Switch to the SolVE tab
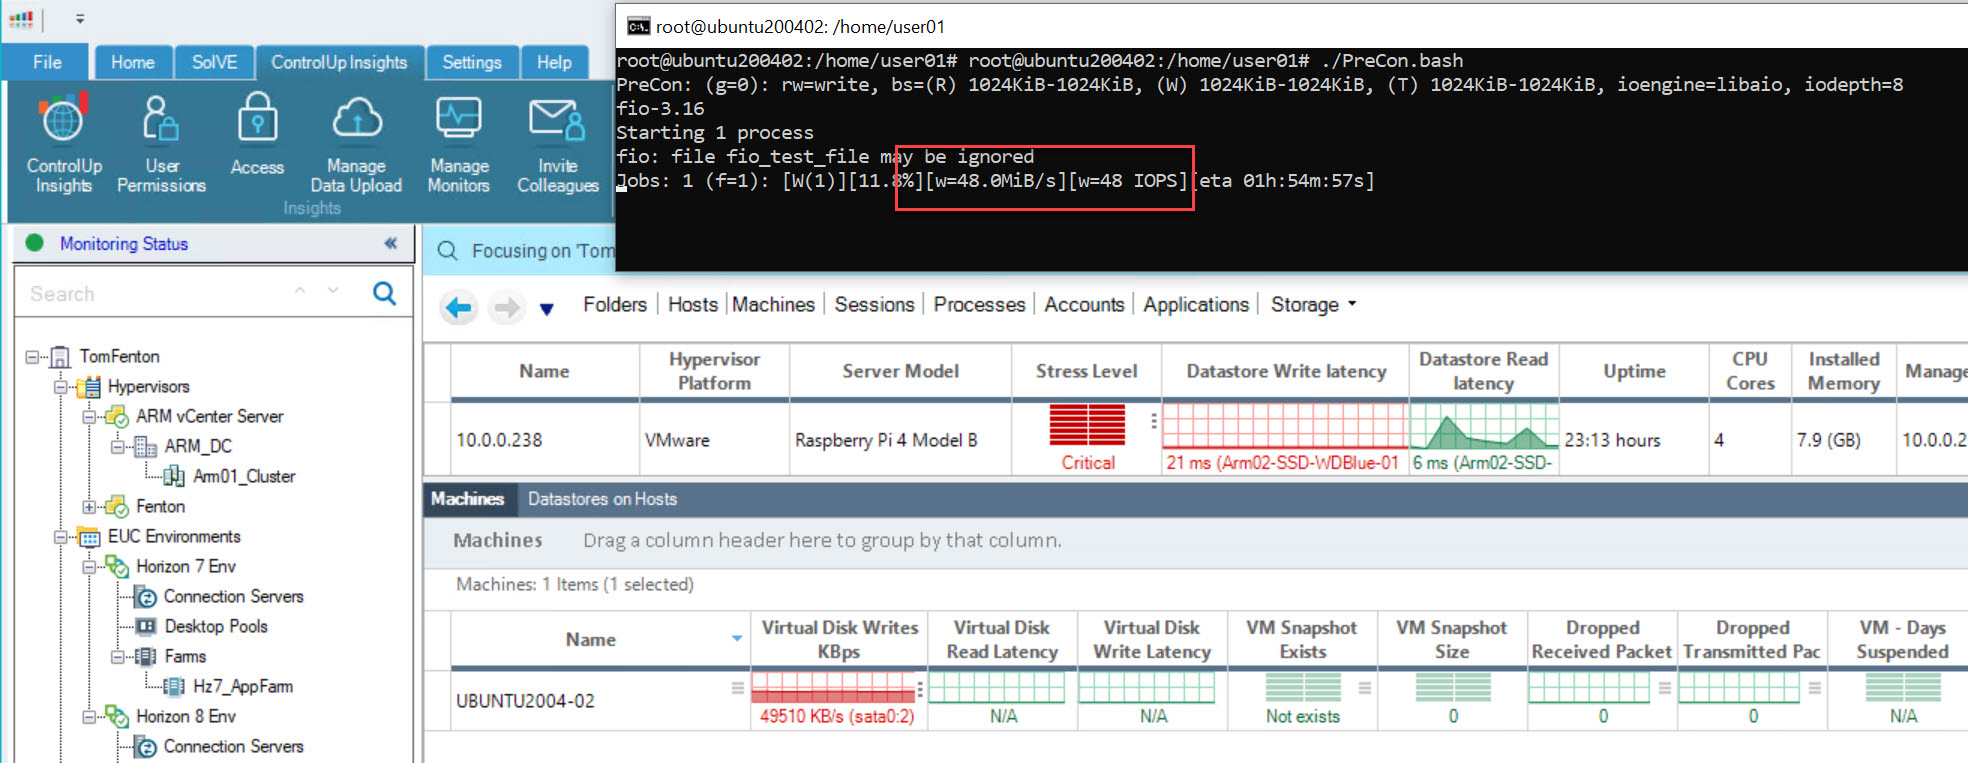Viewport: 1968px width, 763px height. click(x=214, y=62)
